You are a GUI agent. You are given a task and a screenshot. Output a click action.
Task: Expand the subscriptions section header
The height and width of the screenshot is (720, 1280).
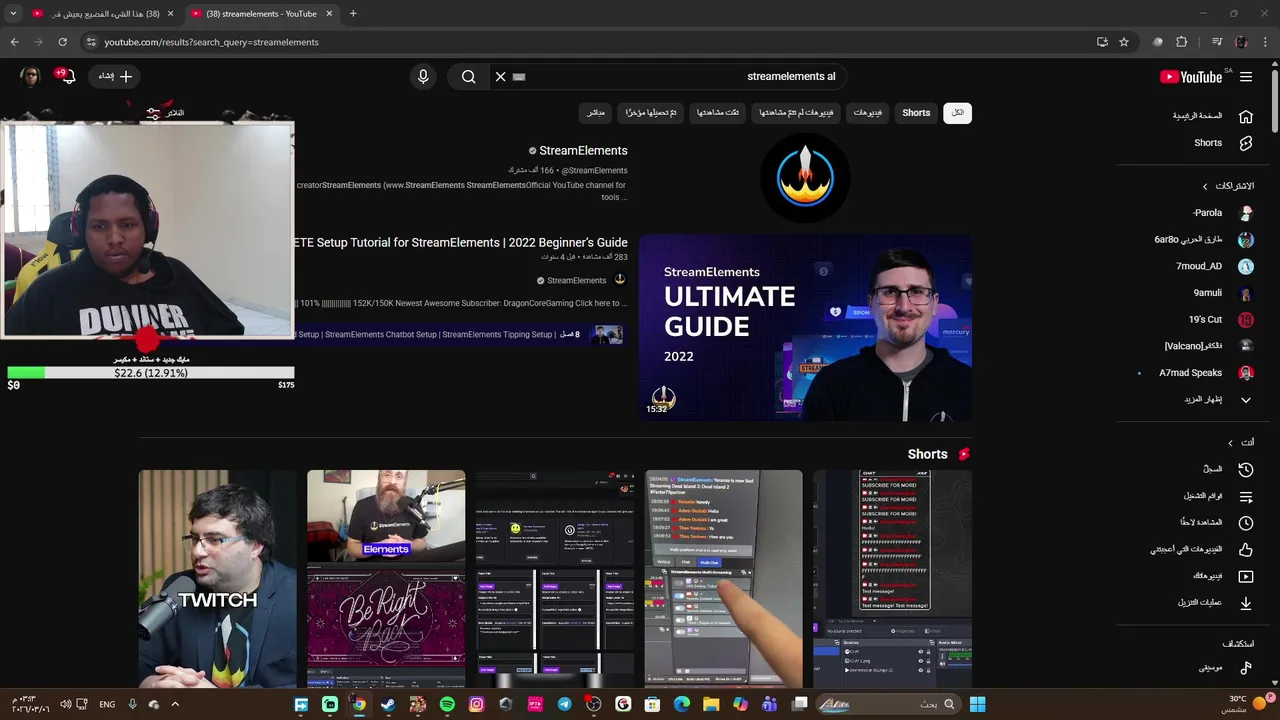(1228, 186)
